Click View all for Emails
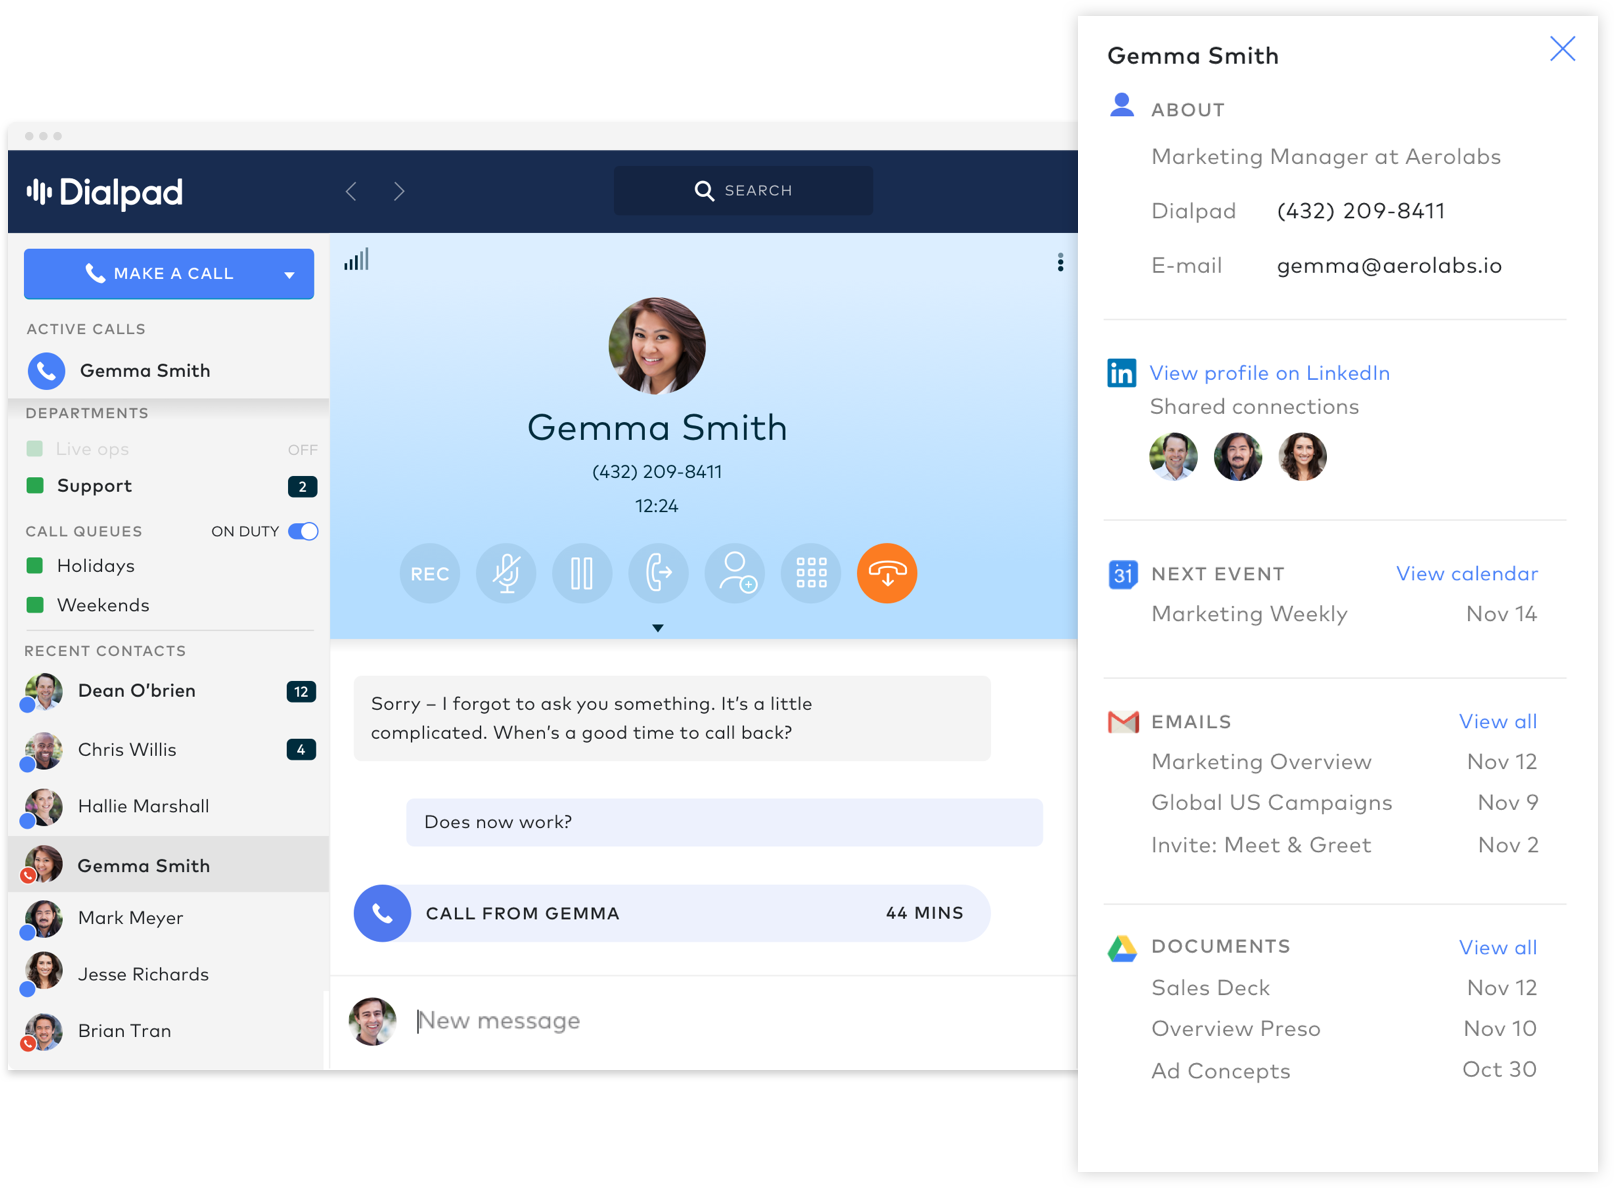This screenshot has width=1614, height=1188. tap(1498, 722)
